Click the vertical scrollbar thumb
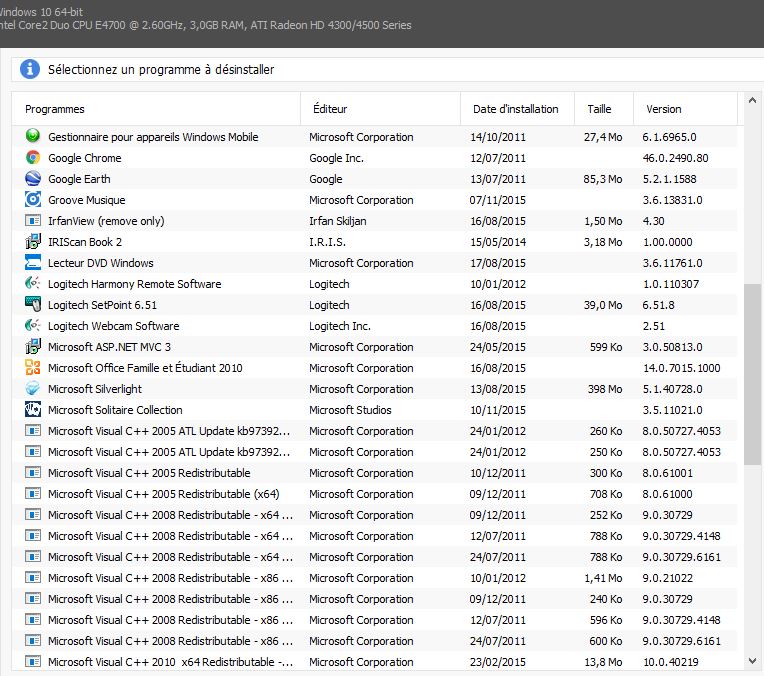 click(x=752, y=374)
